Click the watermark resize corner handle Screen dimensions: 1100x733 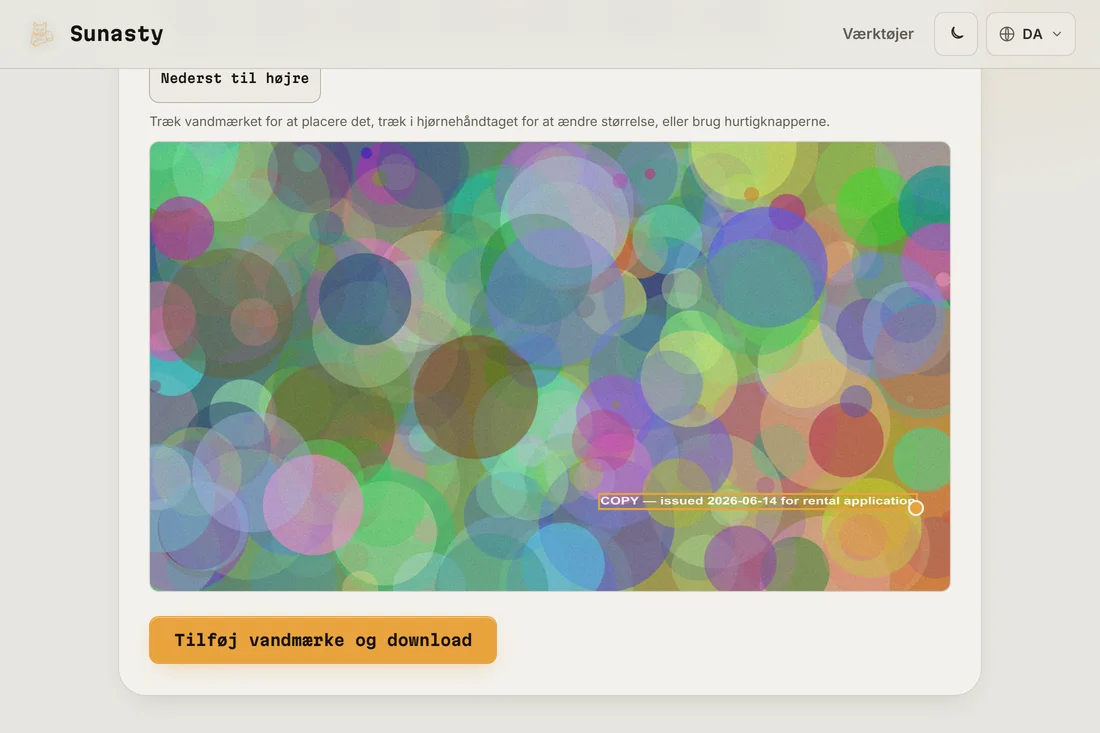[915, 507]
